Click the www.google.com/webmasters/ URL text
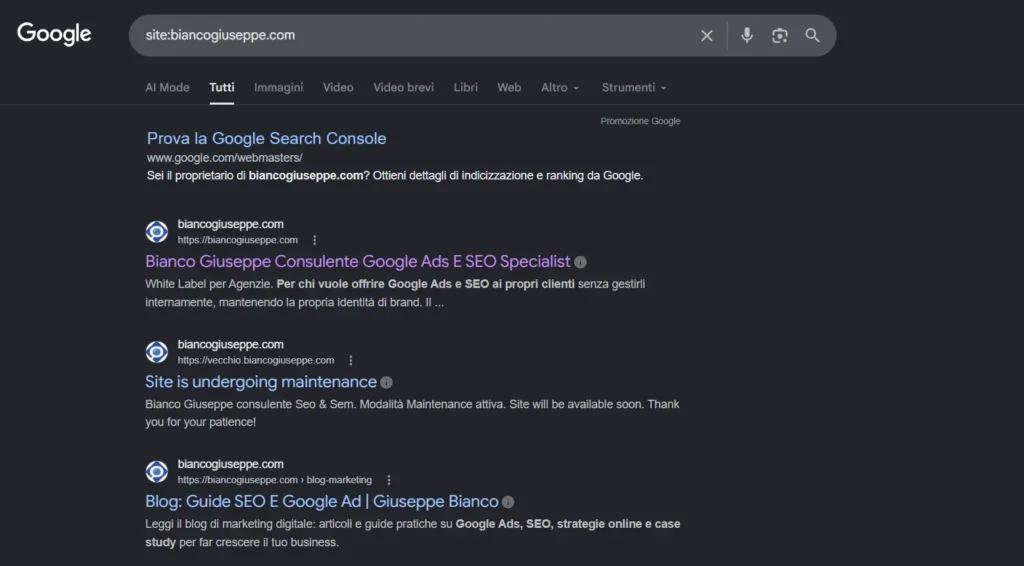Screen dimensions: 1024x566 pos(225,158)
